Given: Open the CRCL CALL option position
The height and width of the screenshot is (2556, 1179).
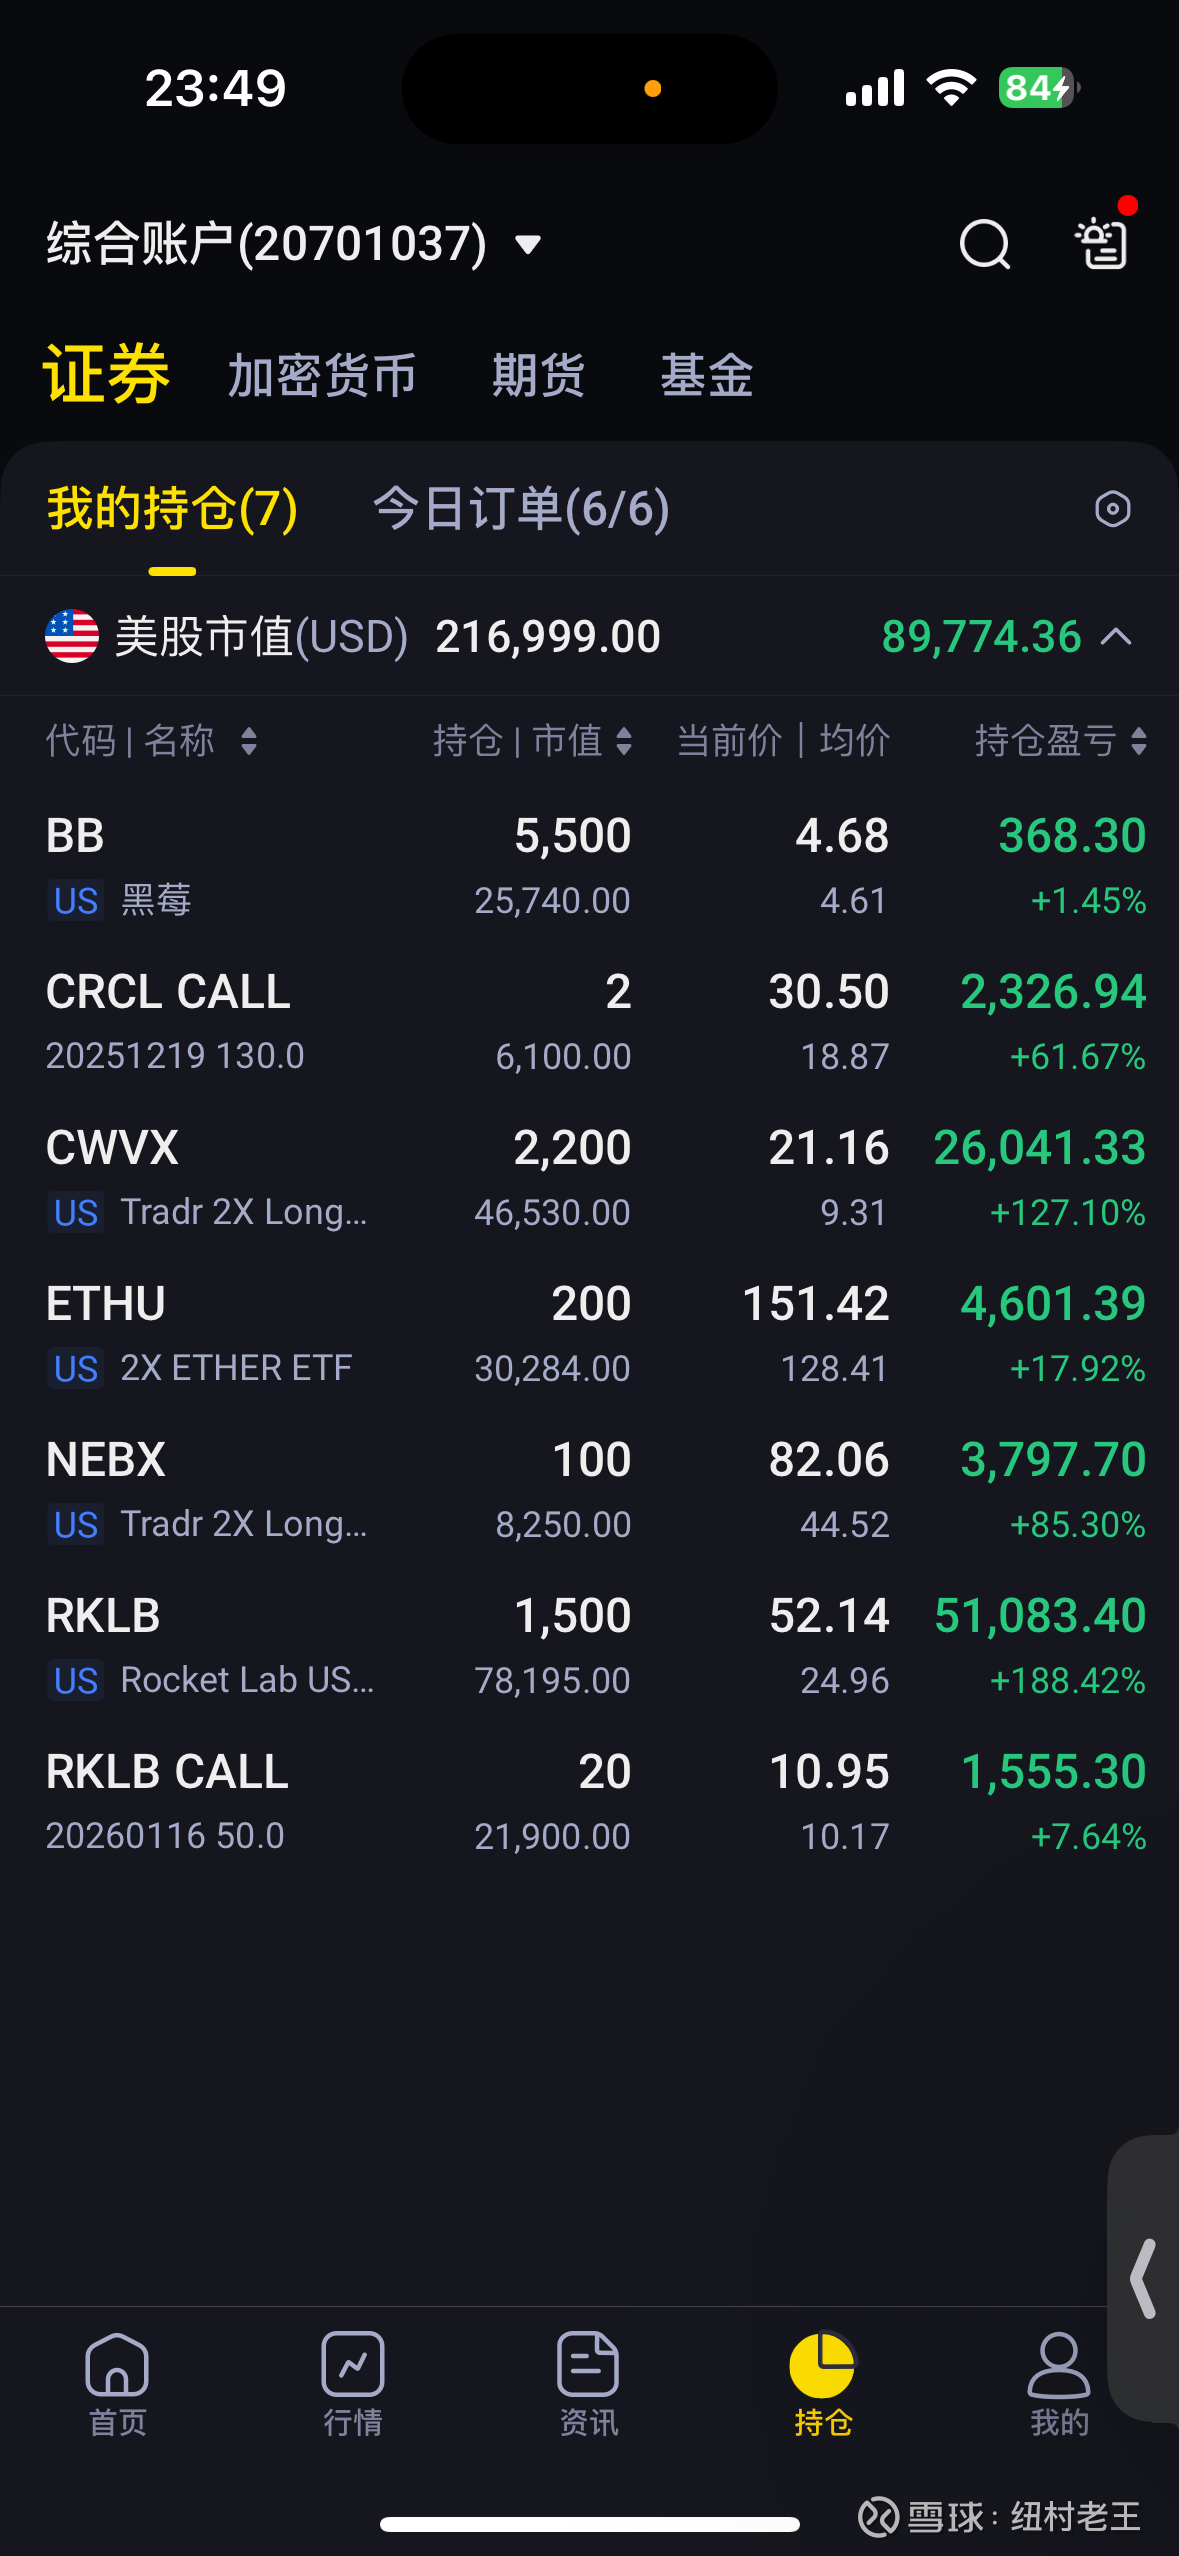Looking at the screenshot, I should click(x=590, y=1022).
